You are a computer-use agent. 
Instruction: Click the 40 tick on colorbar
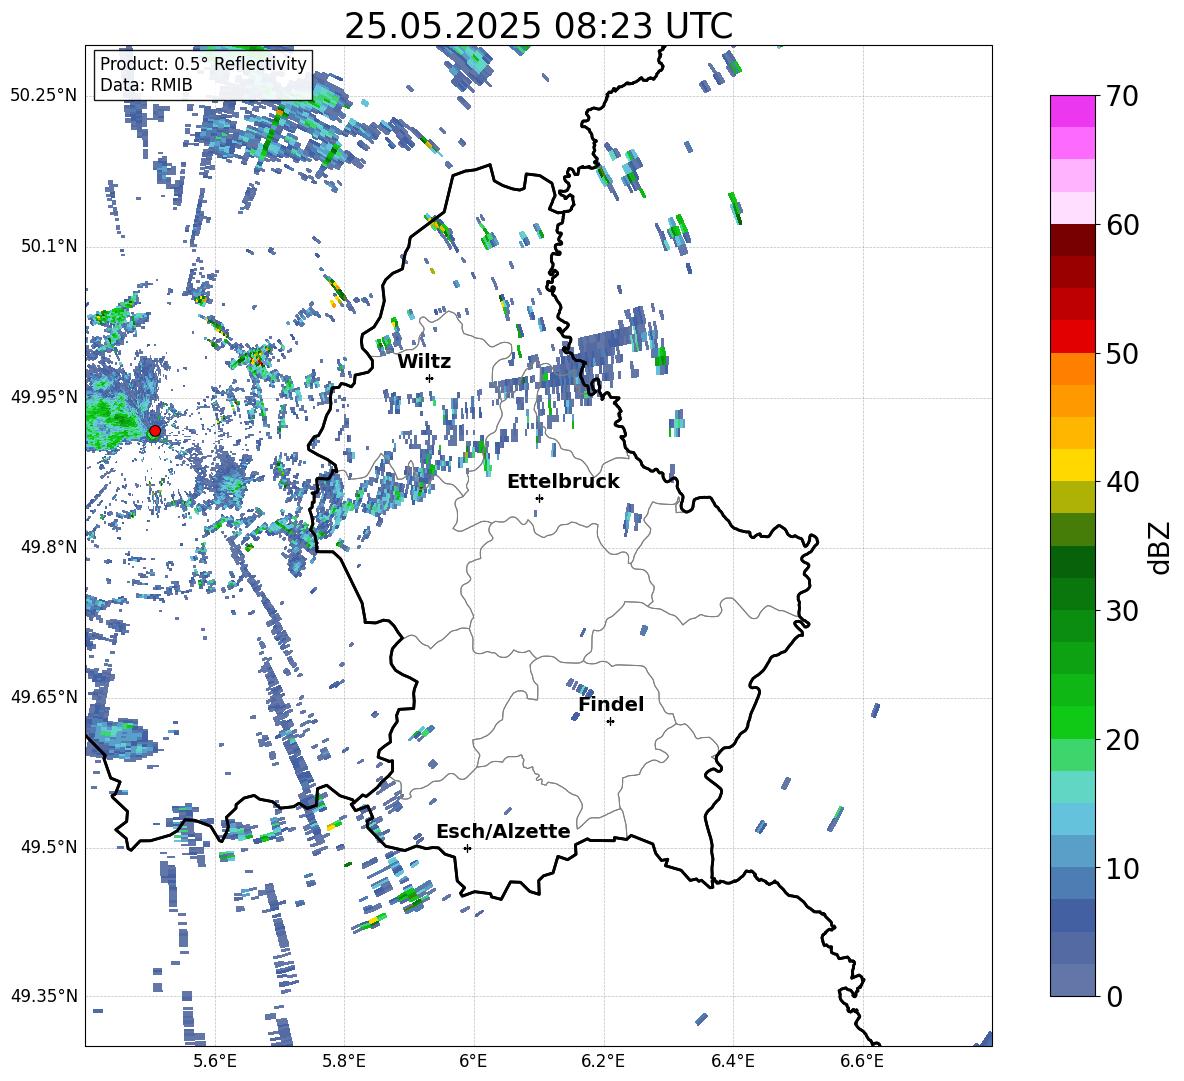click(x=1122, y=482)
